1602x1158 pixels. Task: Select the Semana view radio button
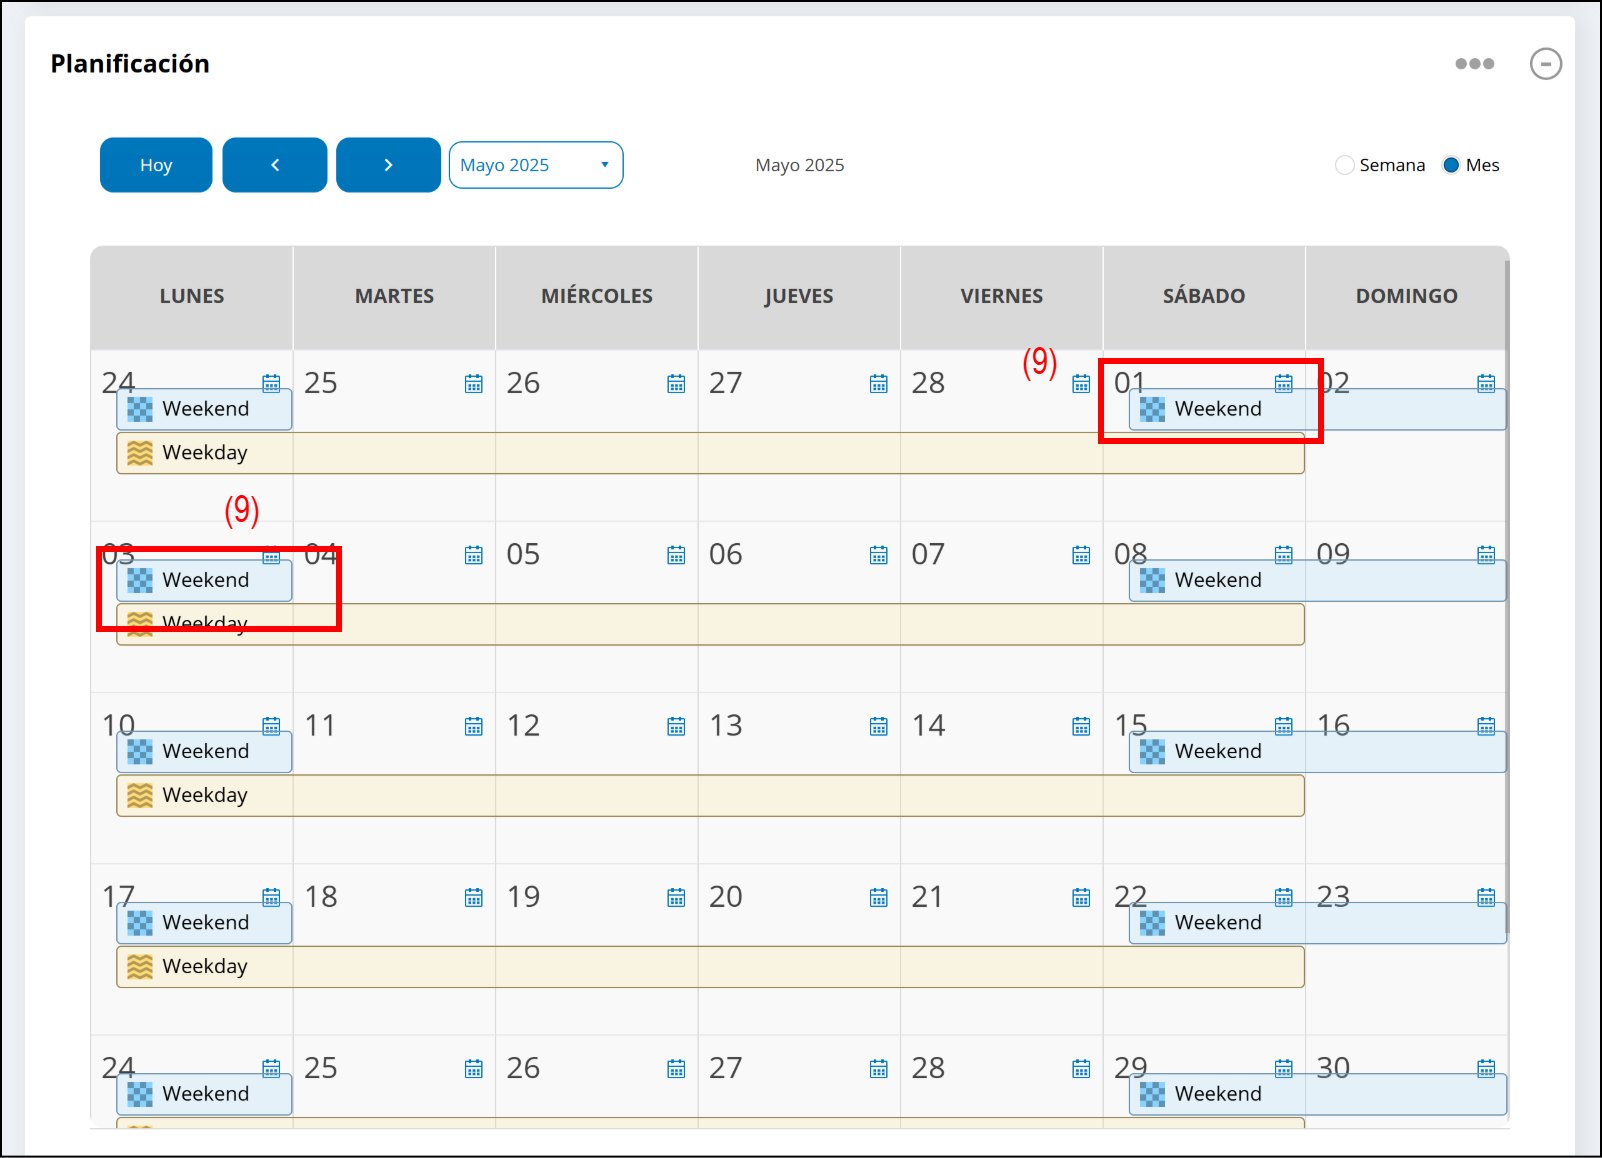[1345, 165]
